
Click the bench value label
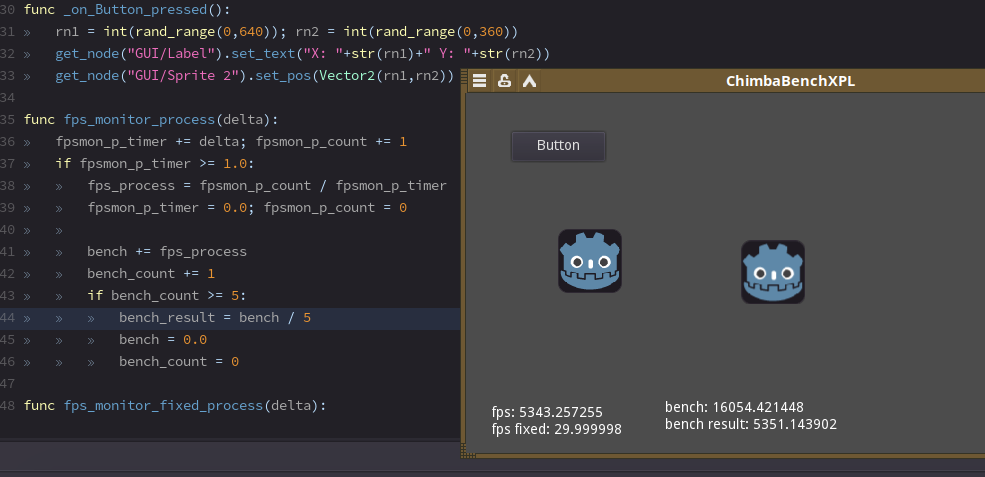734,407
